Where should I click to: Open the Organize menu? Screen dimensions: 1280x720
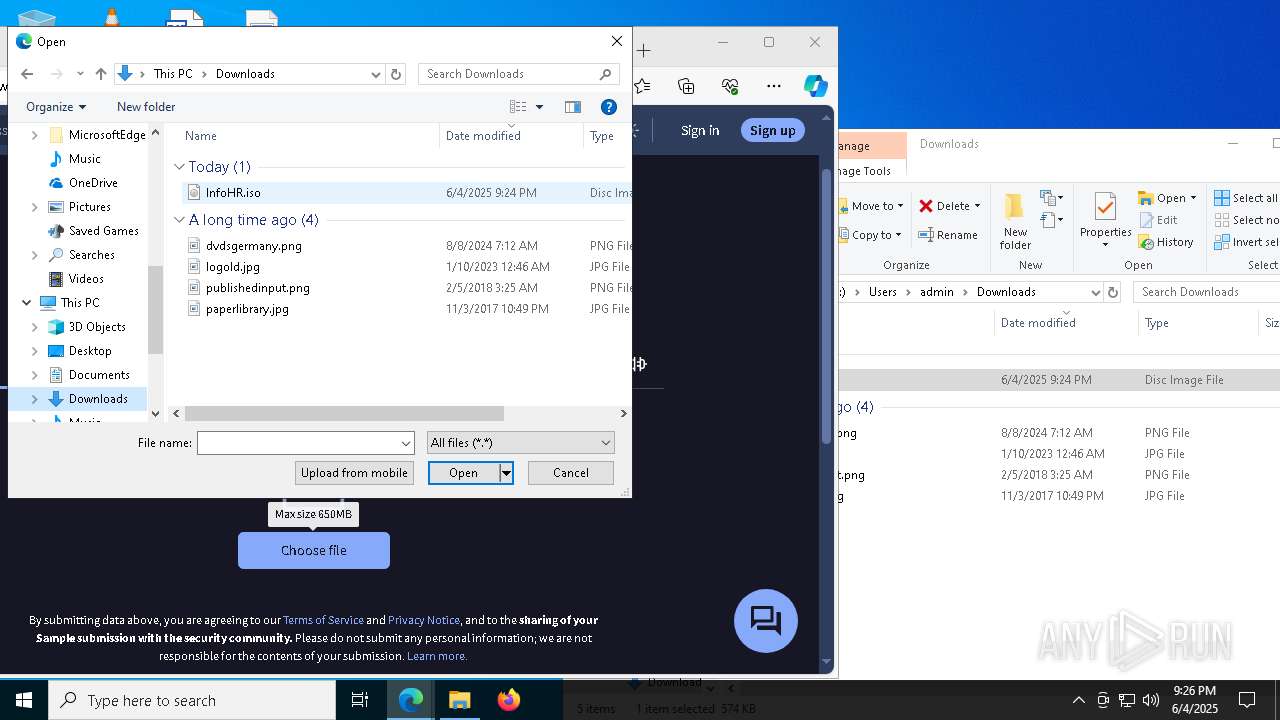(56, 107)
